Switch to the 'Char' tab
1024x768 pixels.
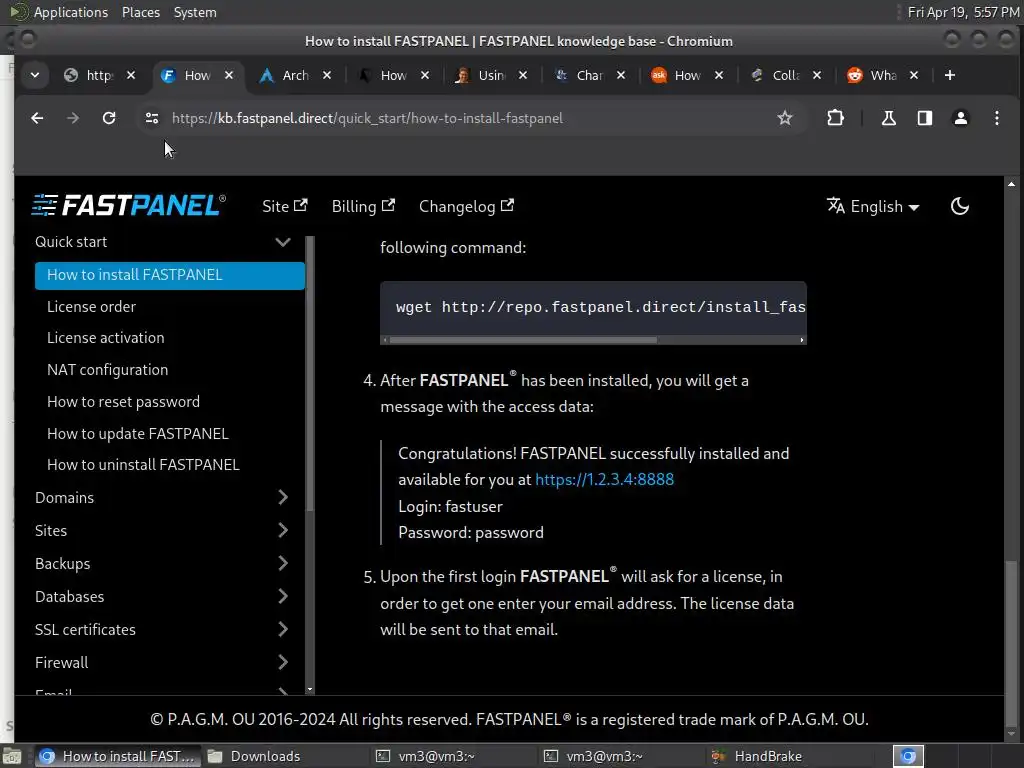tap(579, 75)
